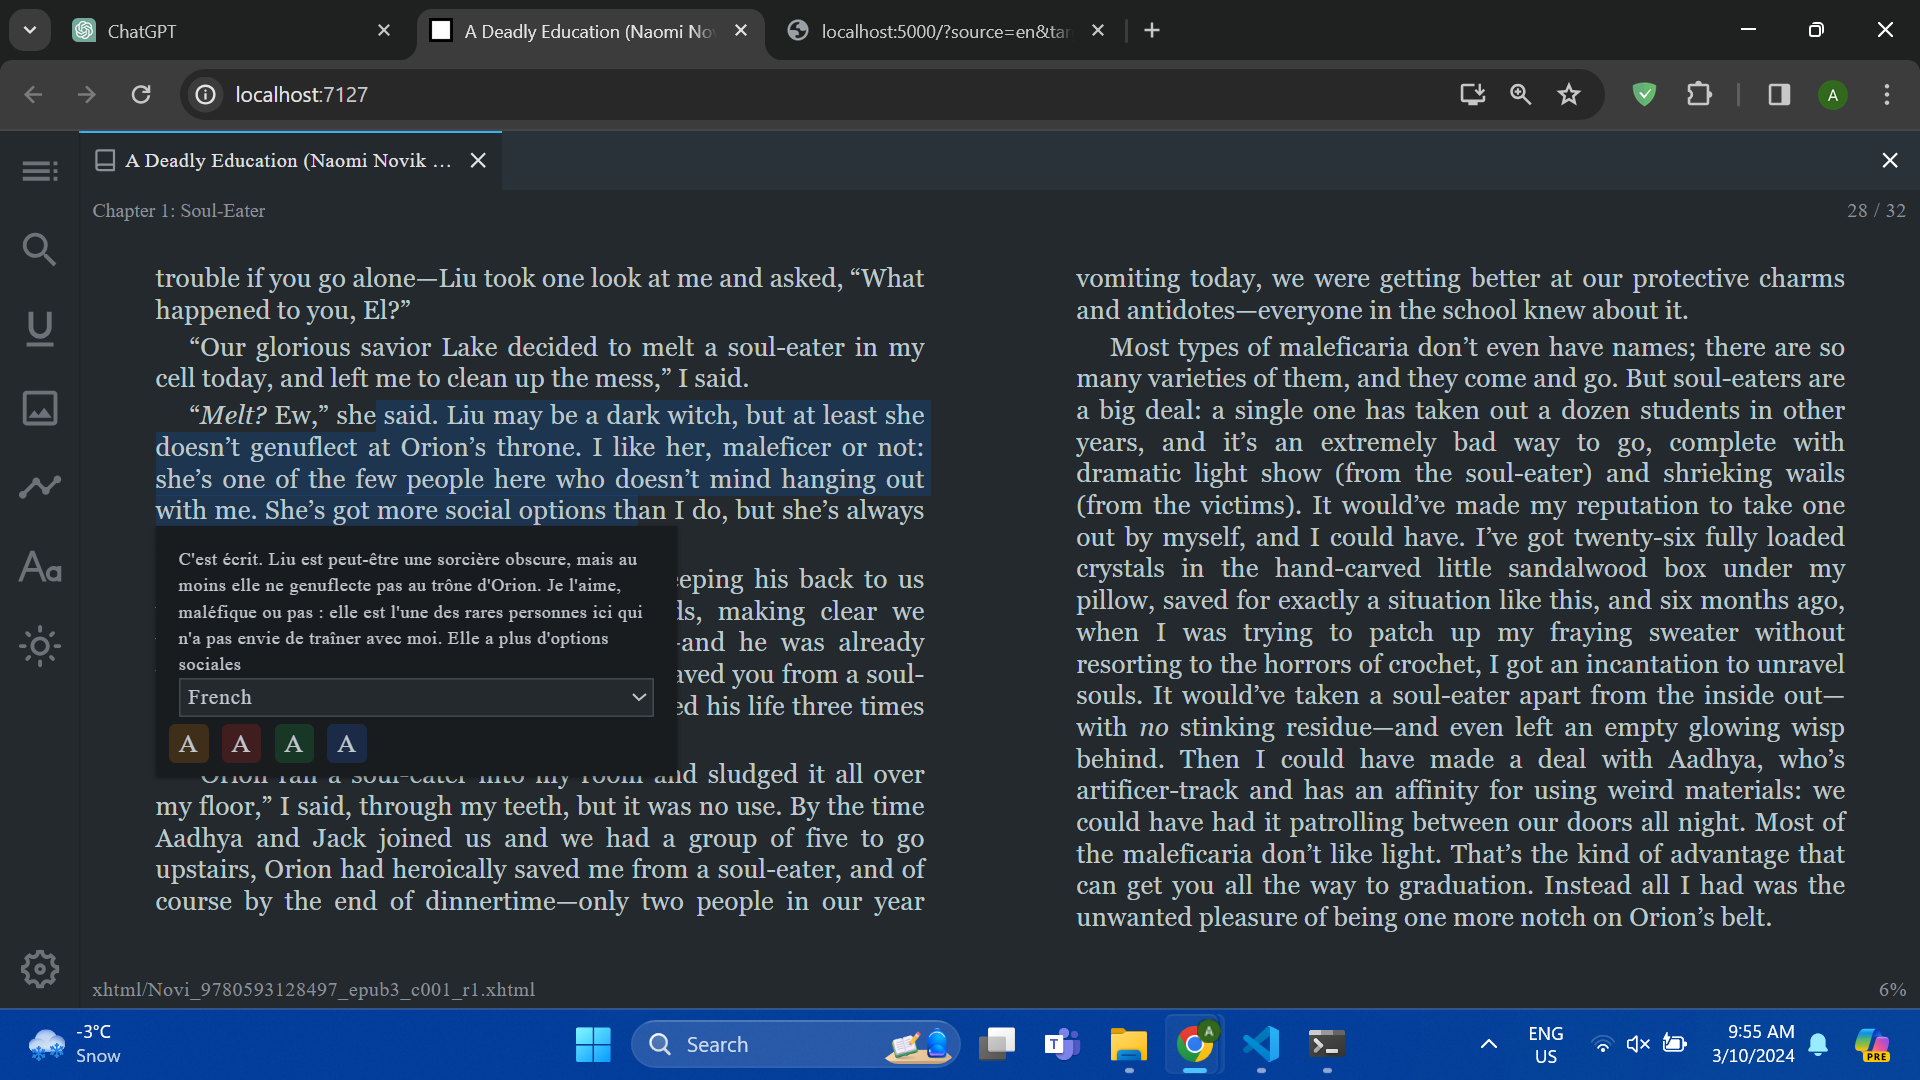
Task: Open the image gallery sidebar icon
Action: [x=40, y=408]
